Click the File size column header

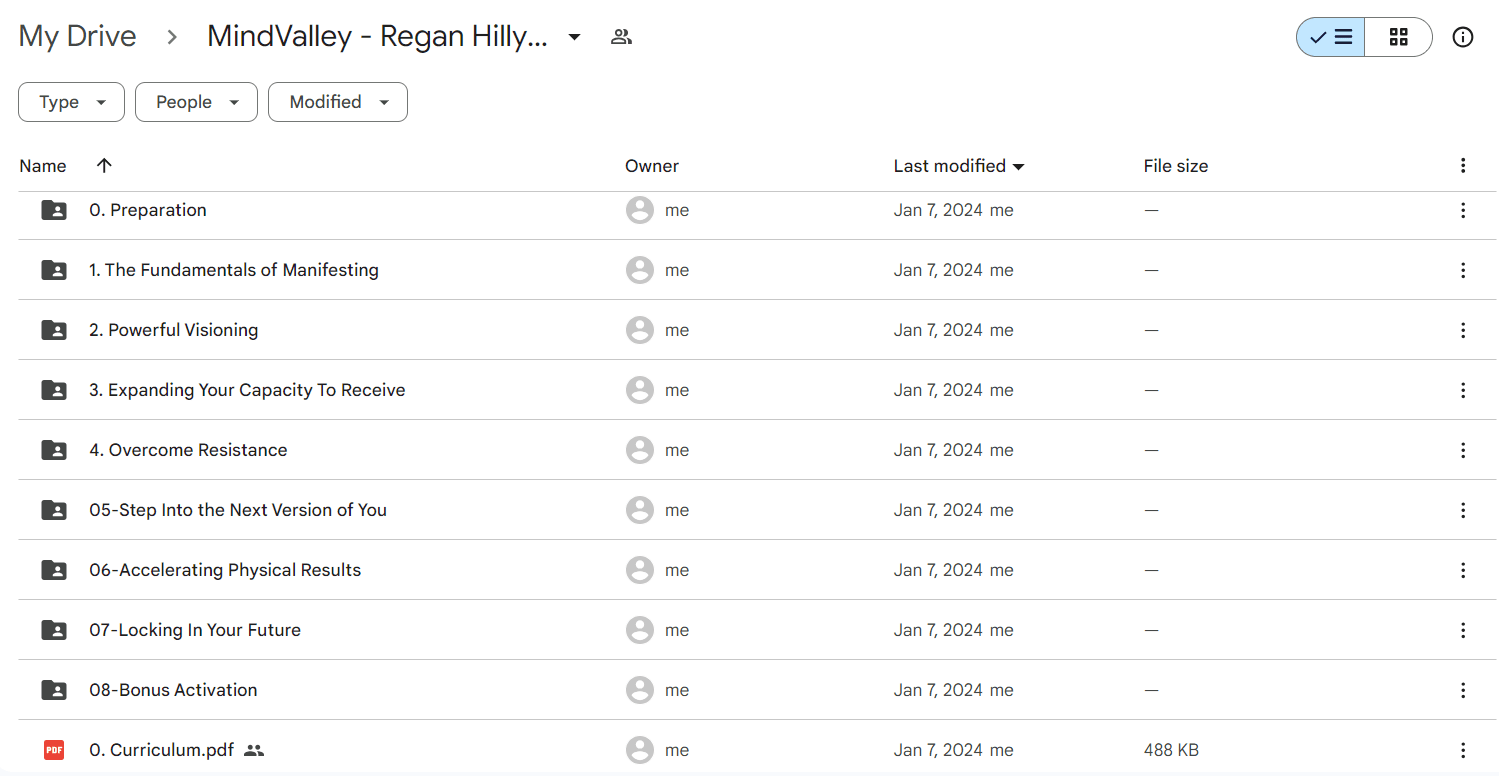coord(1176,166)
